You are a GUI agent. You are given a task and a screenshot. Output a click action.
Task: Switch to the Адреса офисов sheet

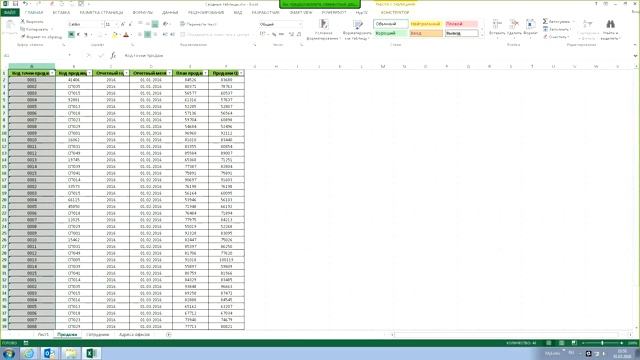[x=134, y=335]
